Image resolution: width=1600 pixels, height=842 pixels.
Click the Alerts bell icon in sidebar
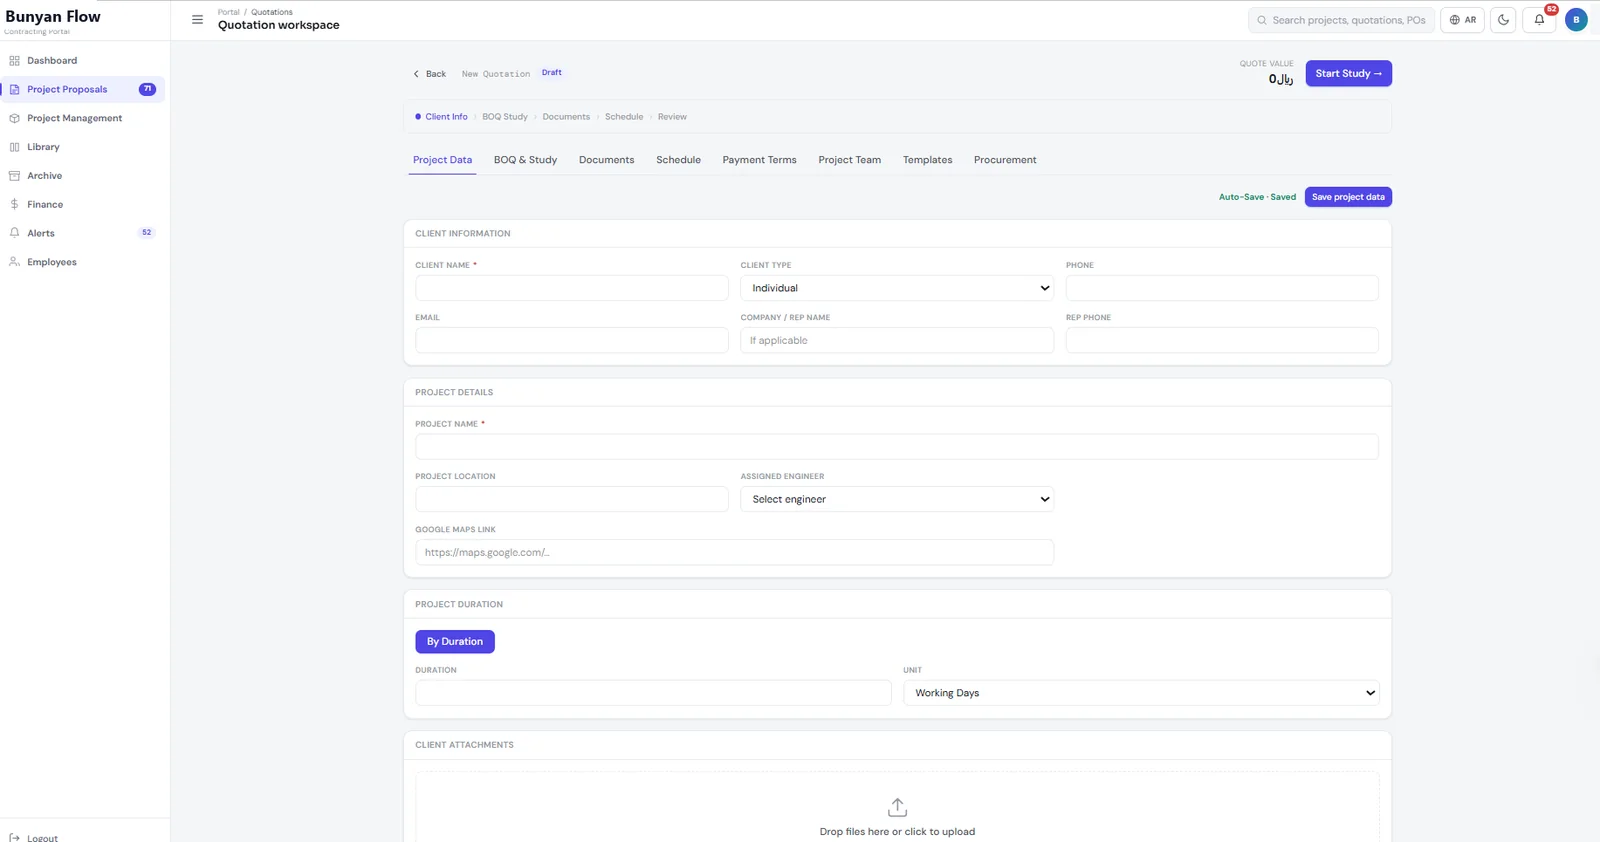click(x=14, y=233)
